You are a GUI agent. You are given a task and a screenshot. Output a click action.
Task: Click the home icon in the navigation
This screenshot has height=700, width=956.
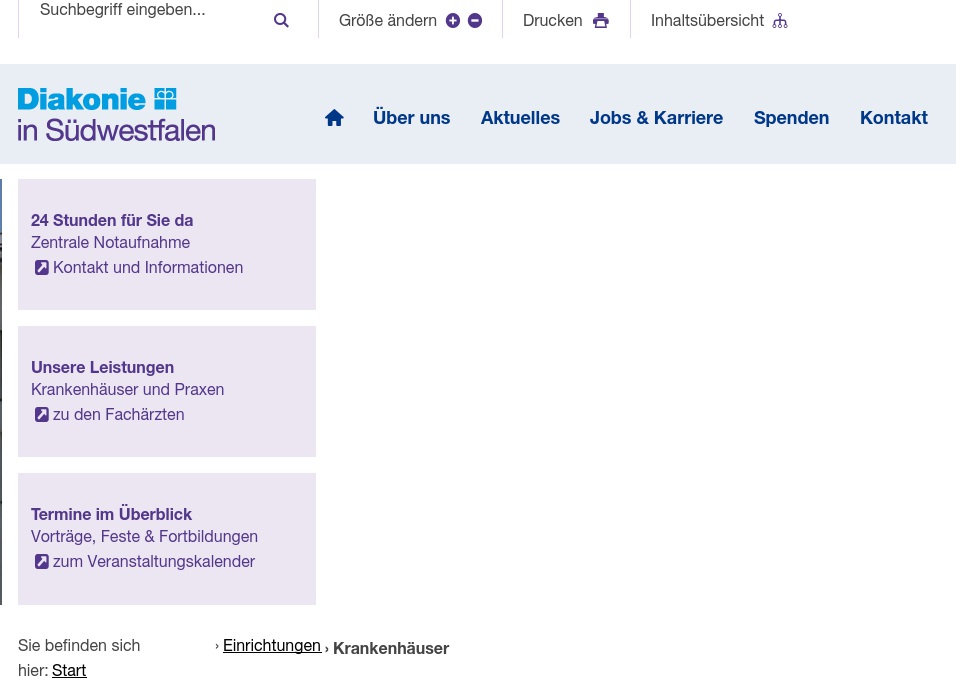tap(334, 117)
